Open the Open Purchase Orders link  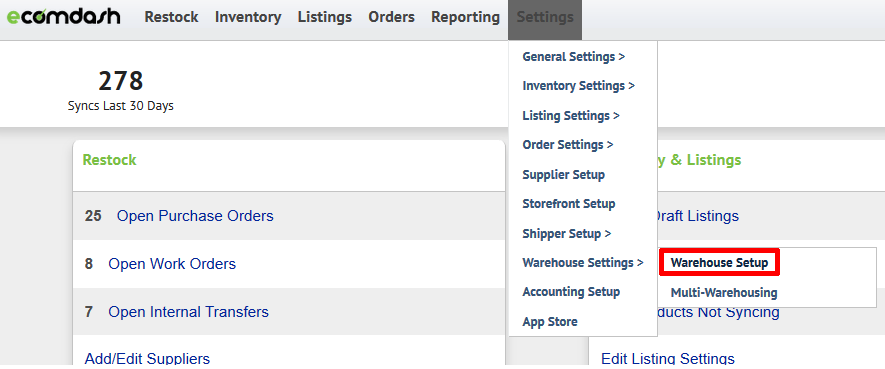195,216
